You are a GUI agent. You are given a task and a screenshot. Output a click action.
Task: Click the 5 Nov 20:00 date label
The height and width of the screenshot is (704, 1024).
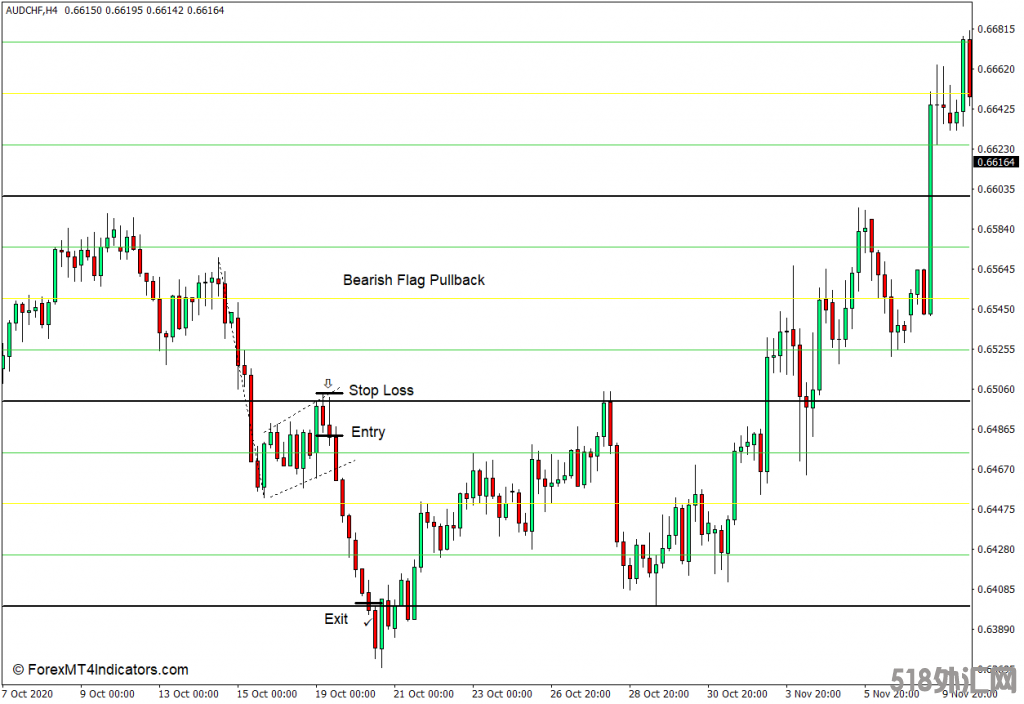891,694
